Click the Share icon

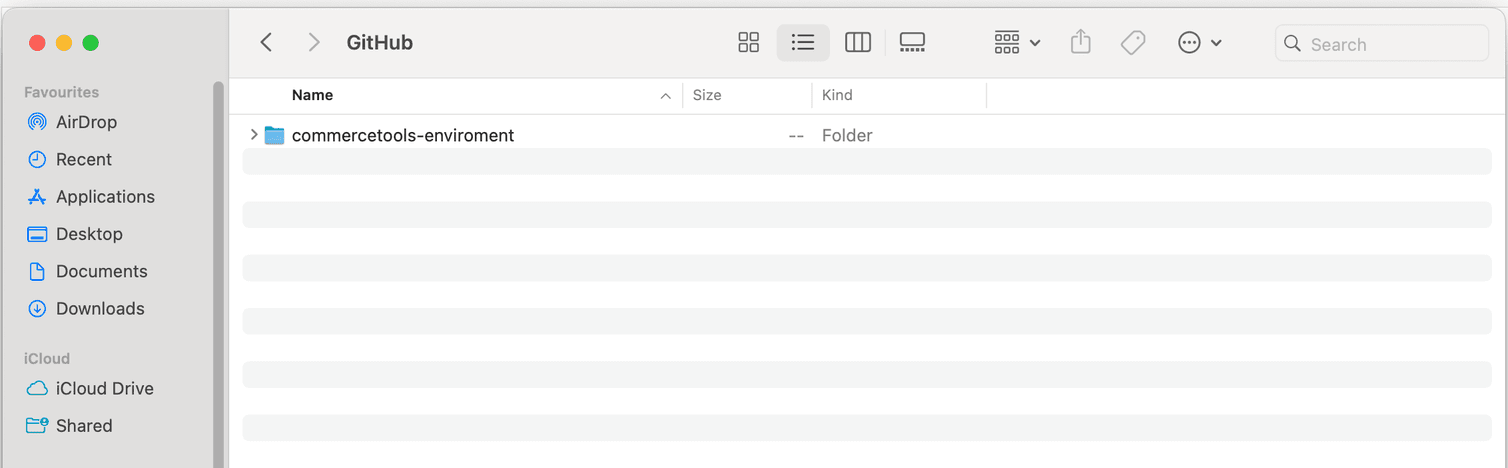1080,43
